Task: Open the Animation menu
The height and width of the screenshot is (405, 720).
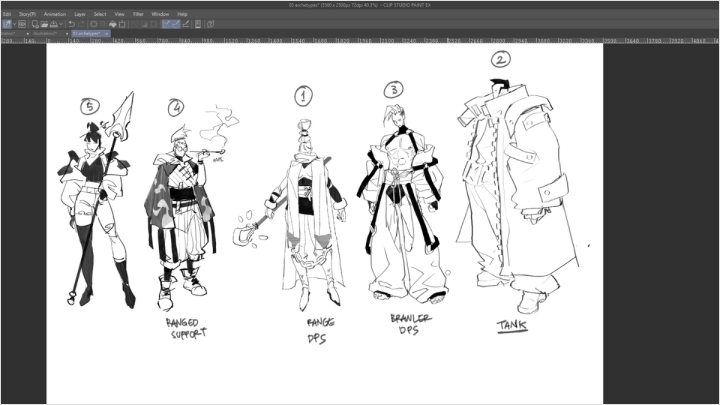Action: coord(55,14)
